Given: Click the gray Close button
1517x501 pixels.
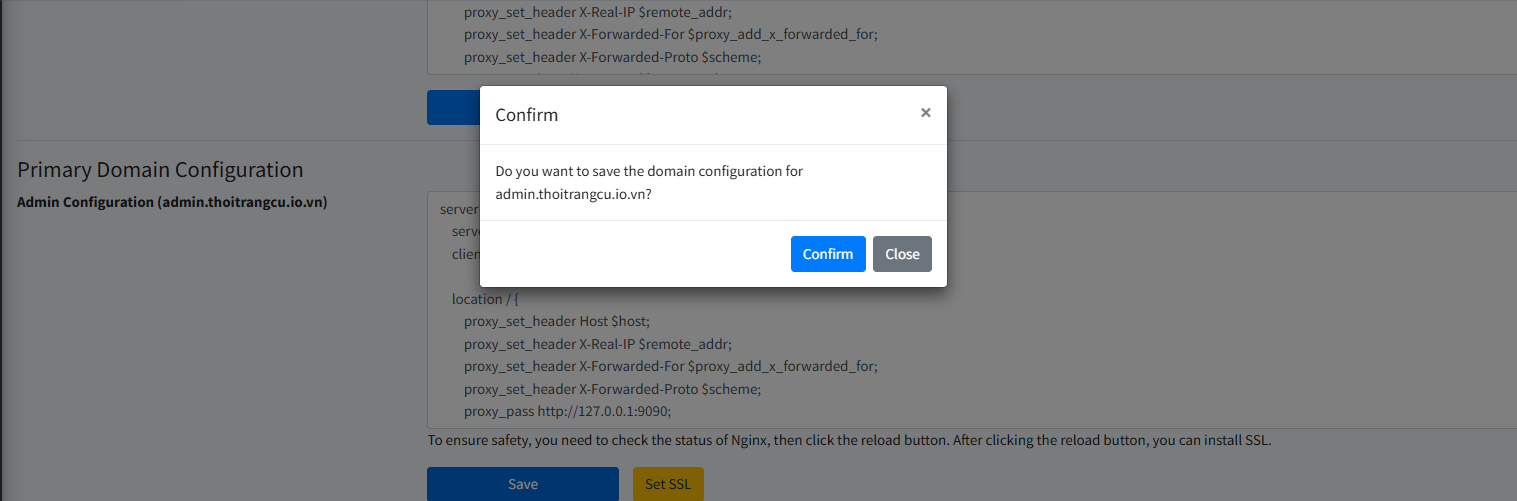Looking at the screenshot, I should click(902, 254).
